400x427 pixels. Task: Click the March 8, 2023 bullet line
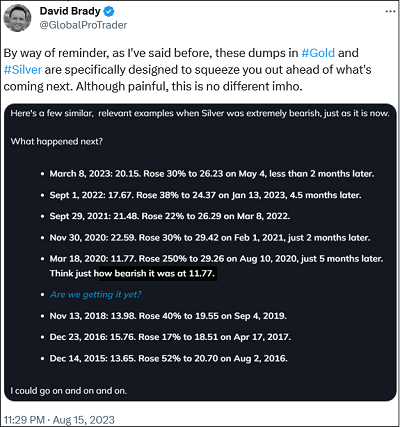click(212, 174)
